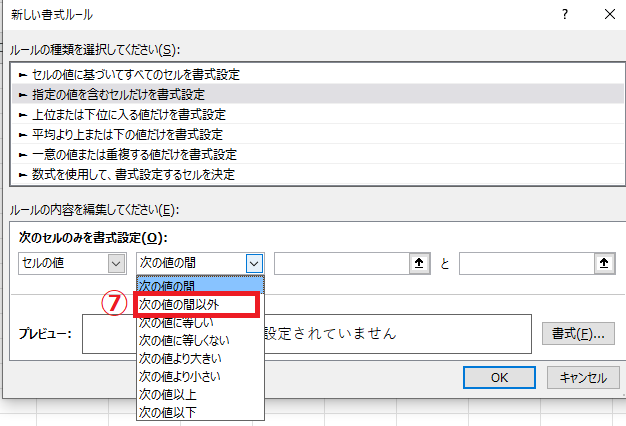Choose 次の値より大きい in the dropdown list
626x426 pixels.
click(x=200, y=358)
